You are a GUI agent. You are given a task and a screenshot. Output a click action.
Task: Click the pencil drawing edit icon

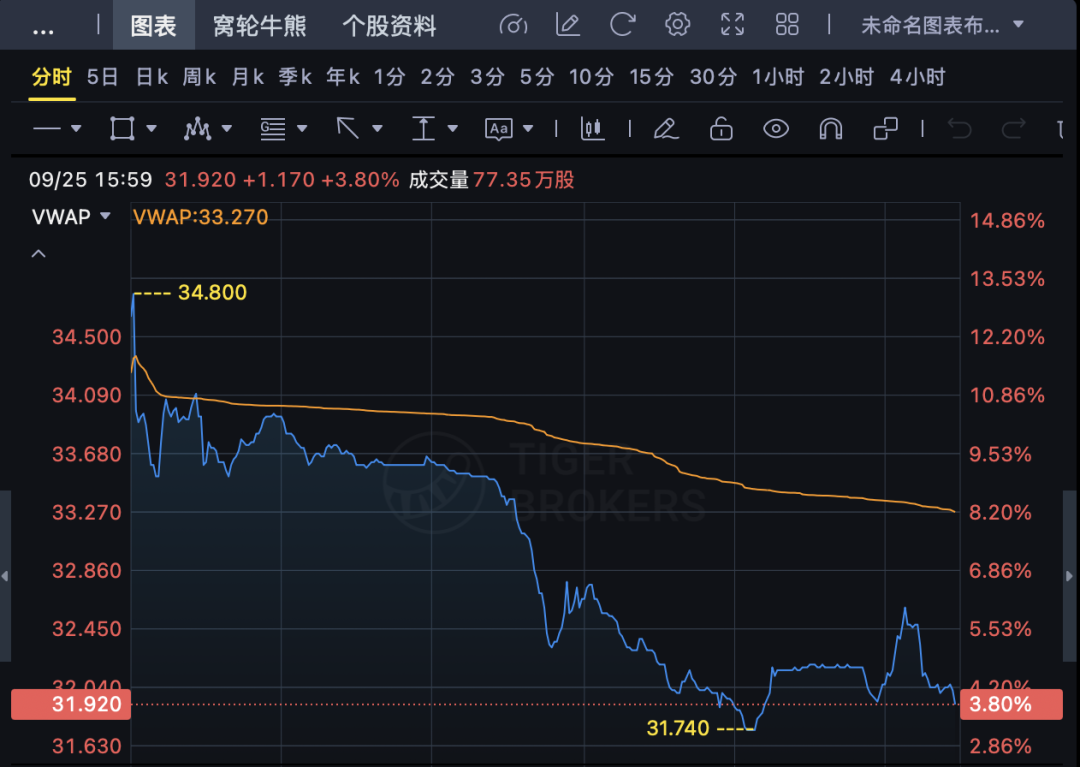click(665, 128)
